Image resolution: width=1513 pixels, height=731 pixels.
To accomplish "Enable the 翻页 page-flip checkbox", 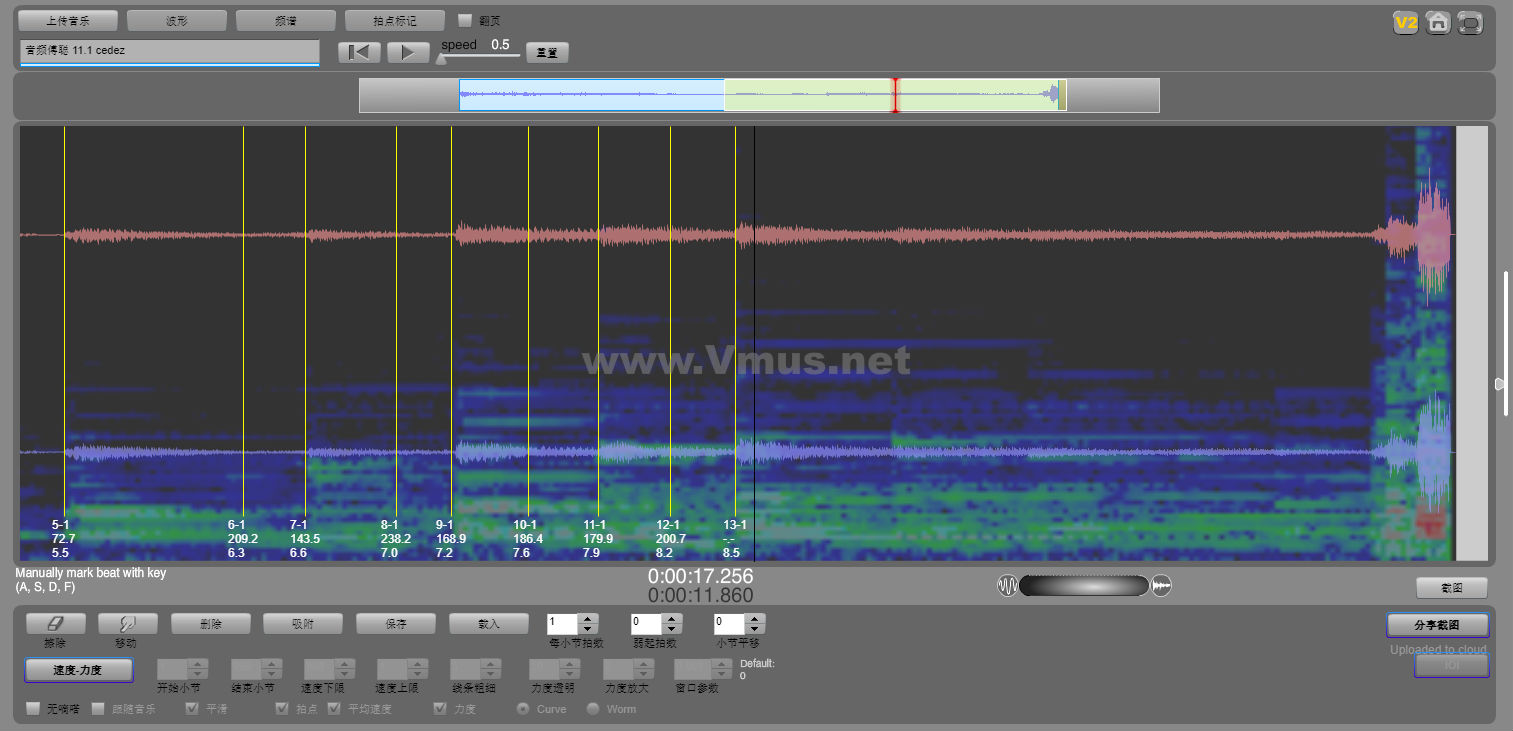I will click(465, 20).
